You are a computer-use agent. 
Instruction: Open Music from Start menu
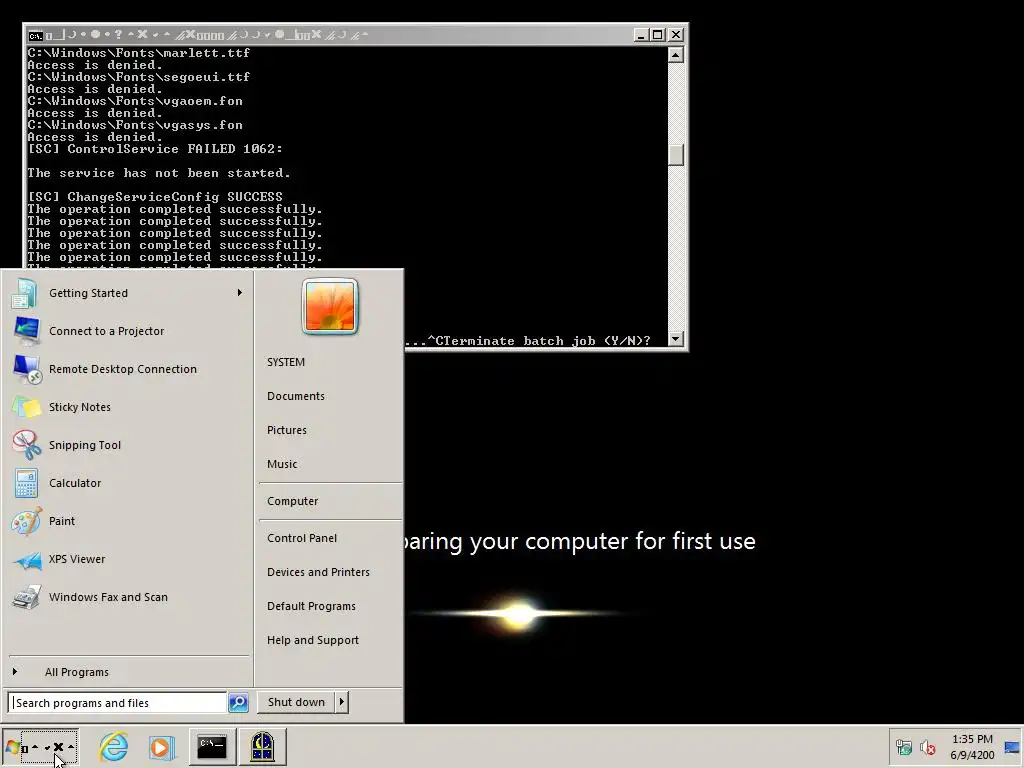pyautogui.click(x=281, y=464)
